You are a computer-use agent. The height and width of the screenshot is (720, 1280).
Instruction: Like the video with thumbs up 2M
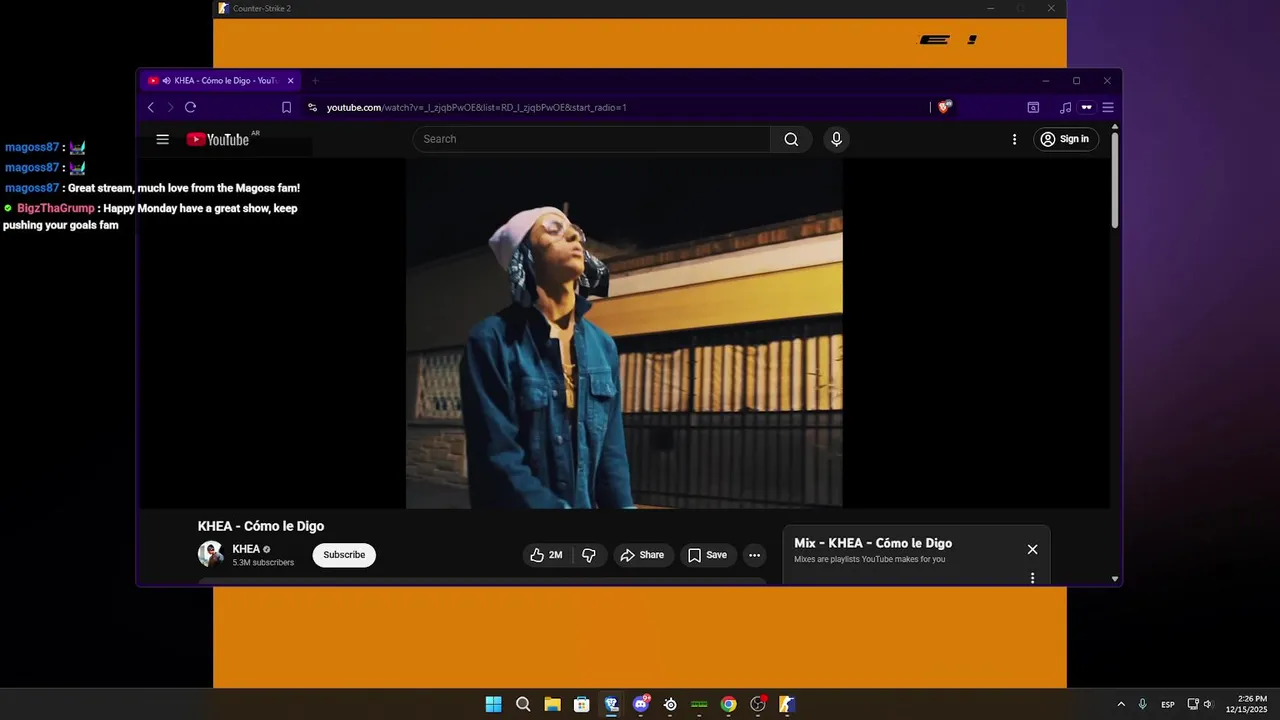coord(546,555)
